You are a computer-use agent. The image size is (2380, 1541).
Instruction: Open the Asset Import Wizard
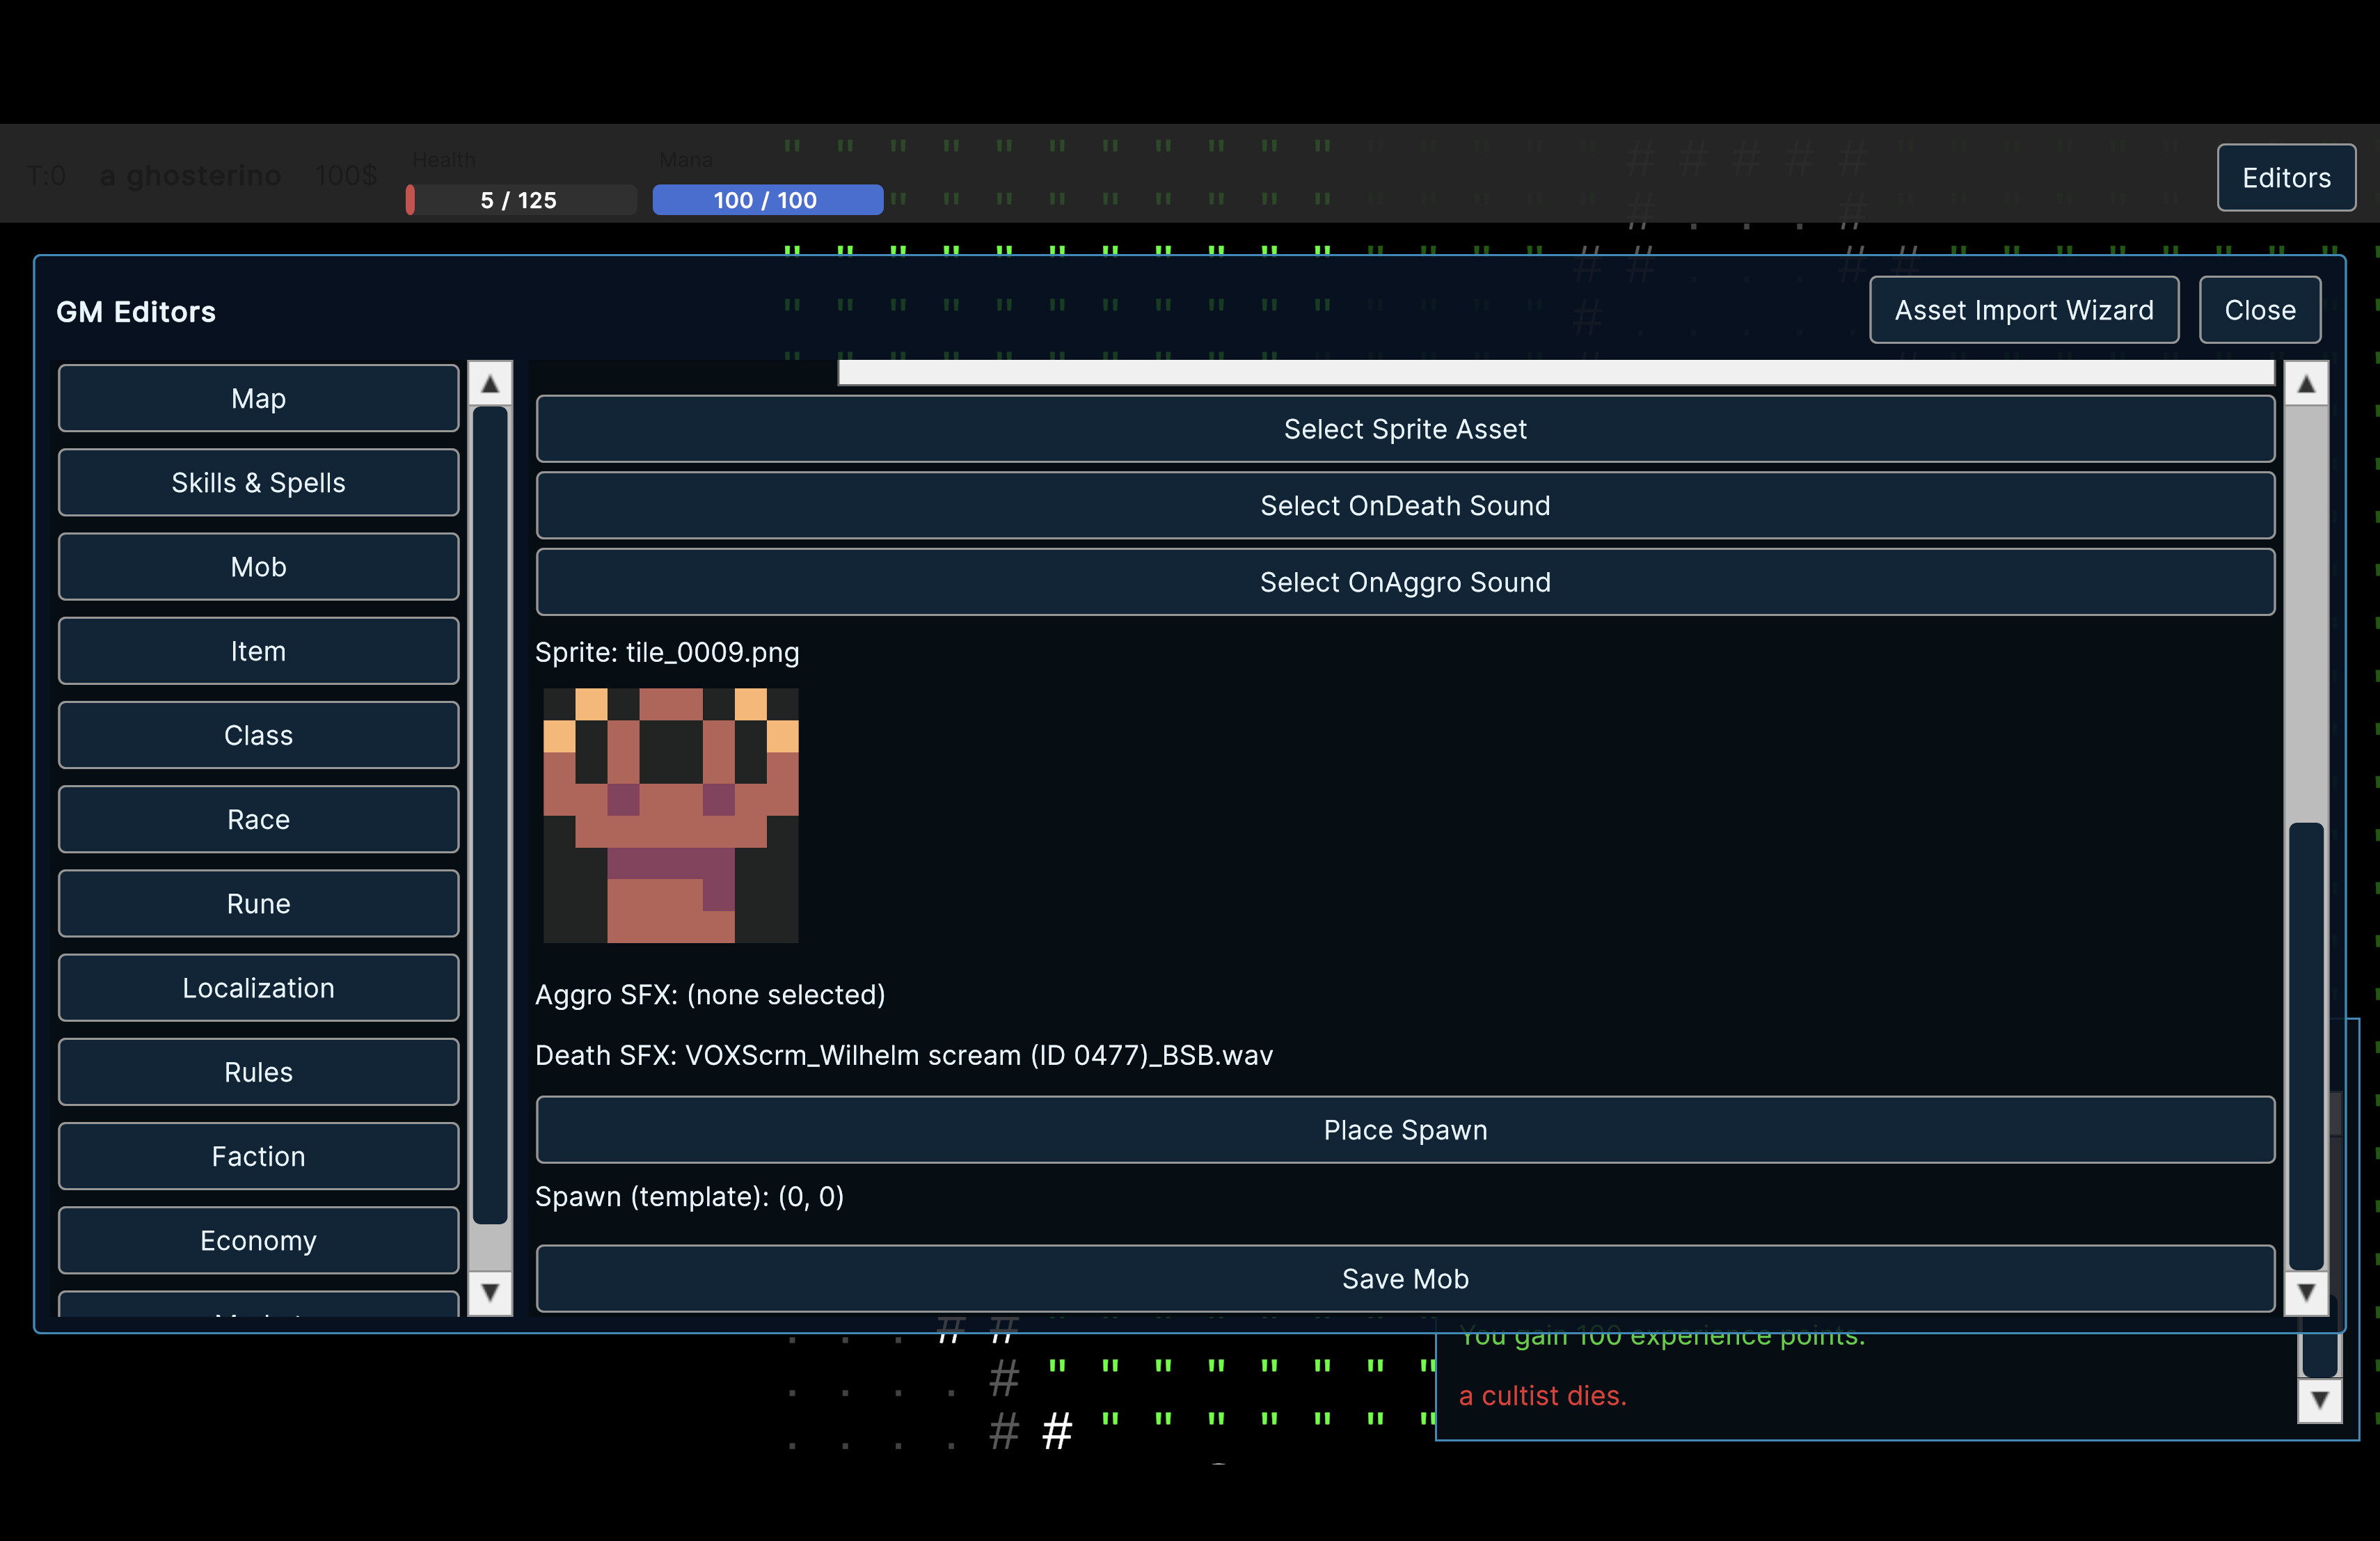click(2023, 310)
